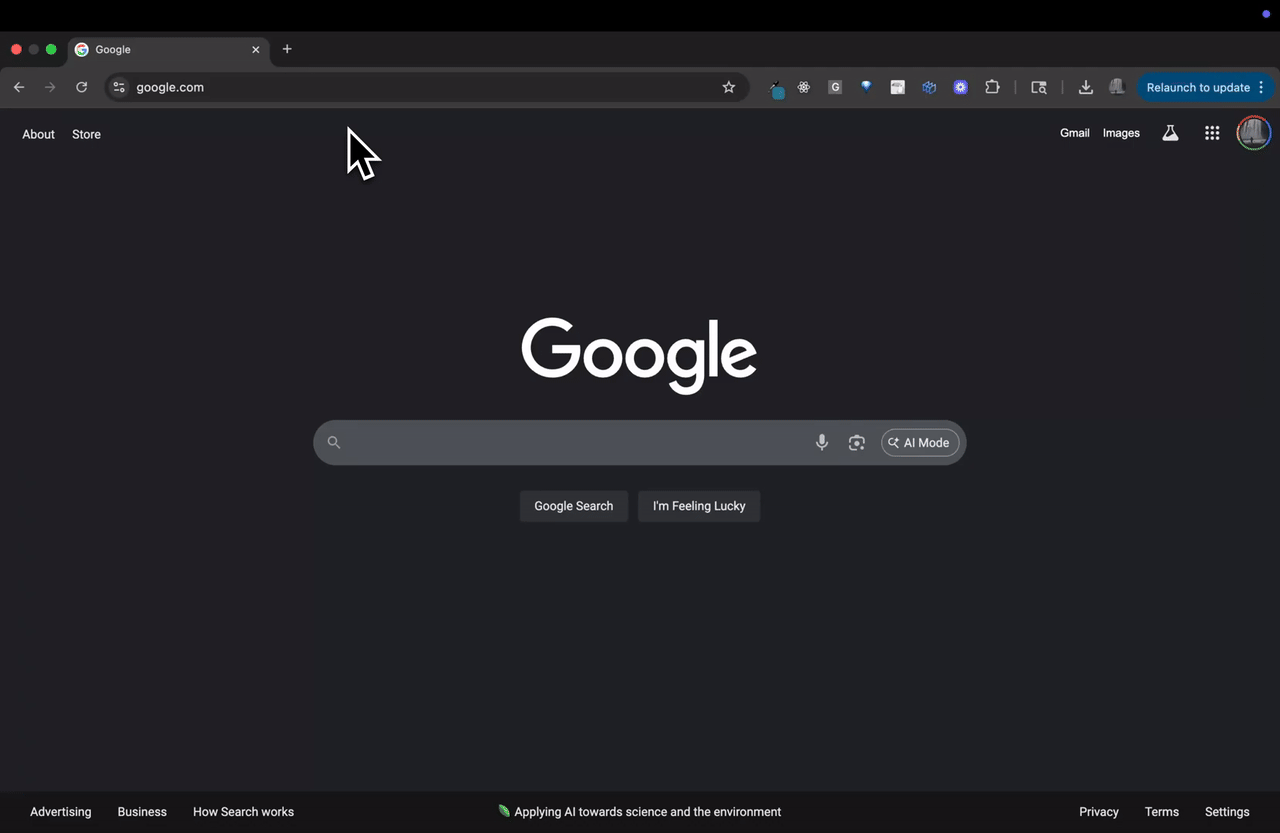The height and width of the screenshot is (833, 1280).
Task: Click the Google Search button
Action: [574, 506]
